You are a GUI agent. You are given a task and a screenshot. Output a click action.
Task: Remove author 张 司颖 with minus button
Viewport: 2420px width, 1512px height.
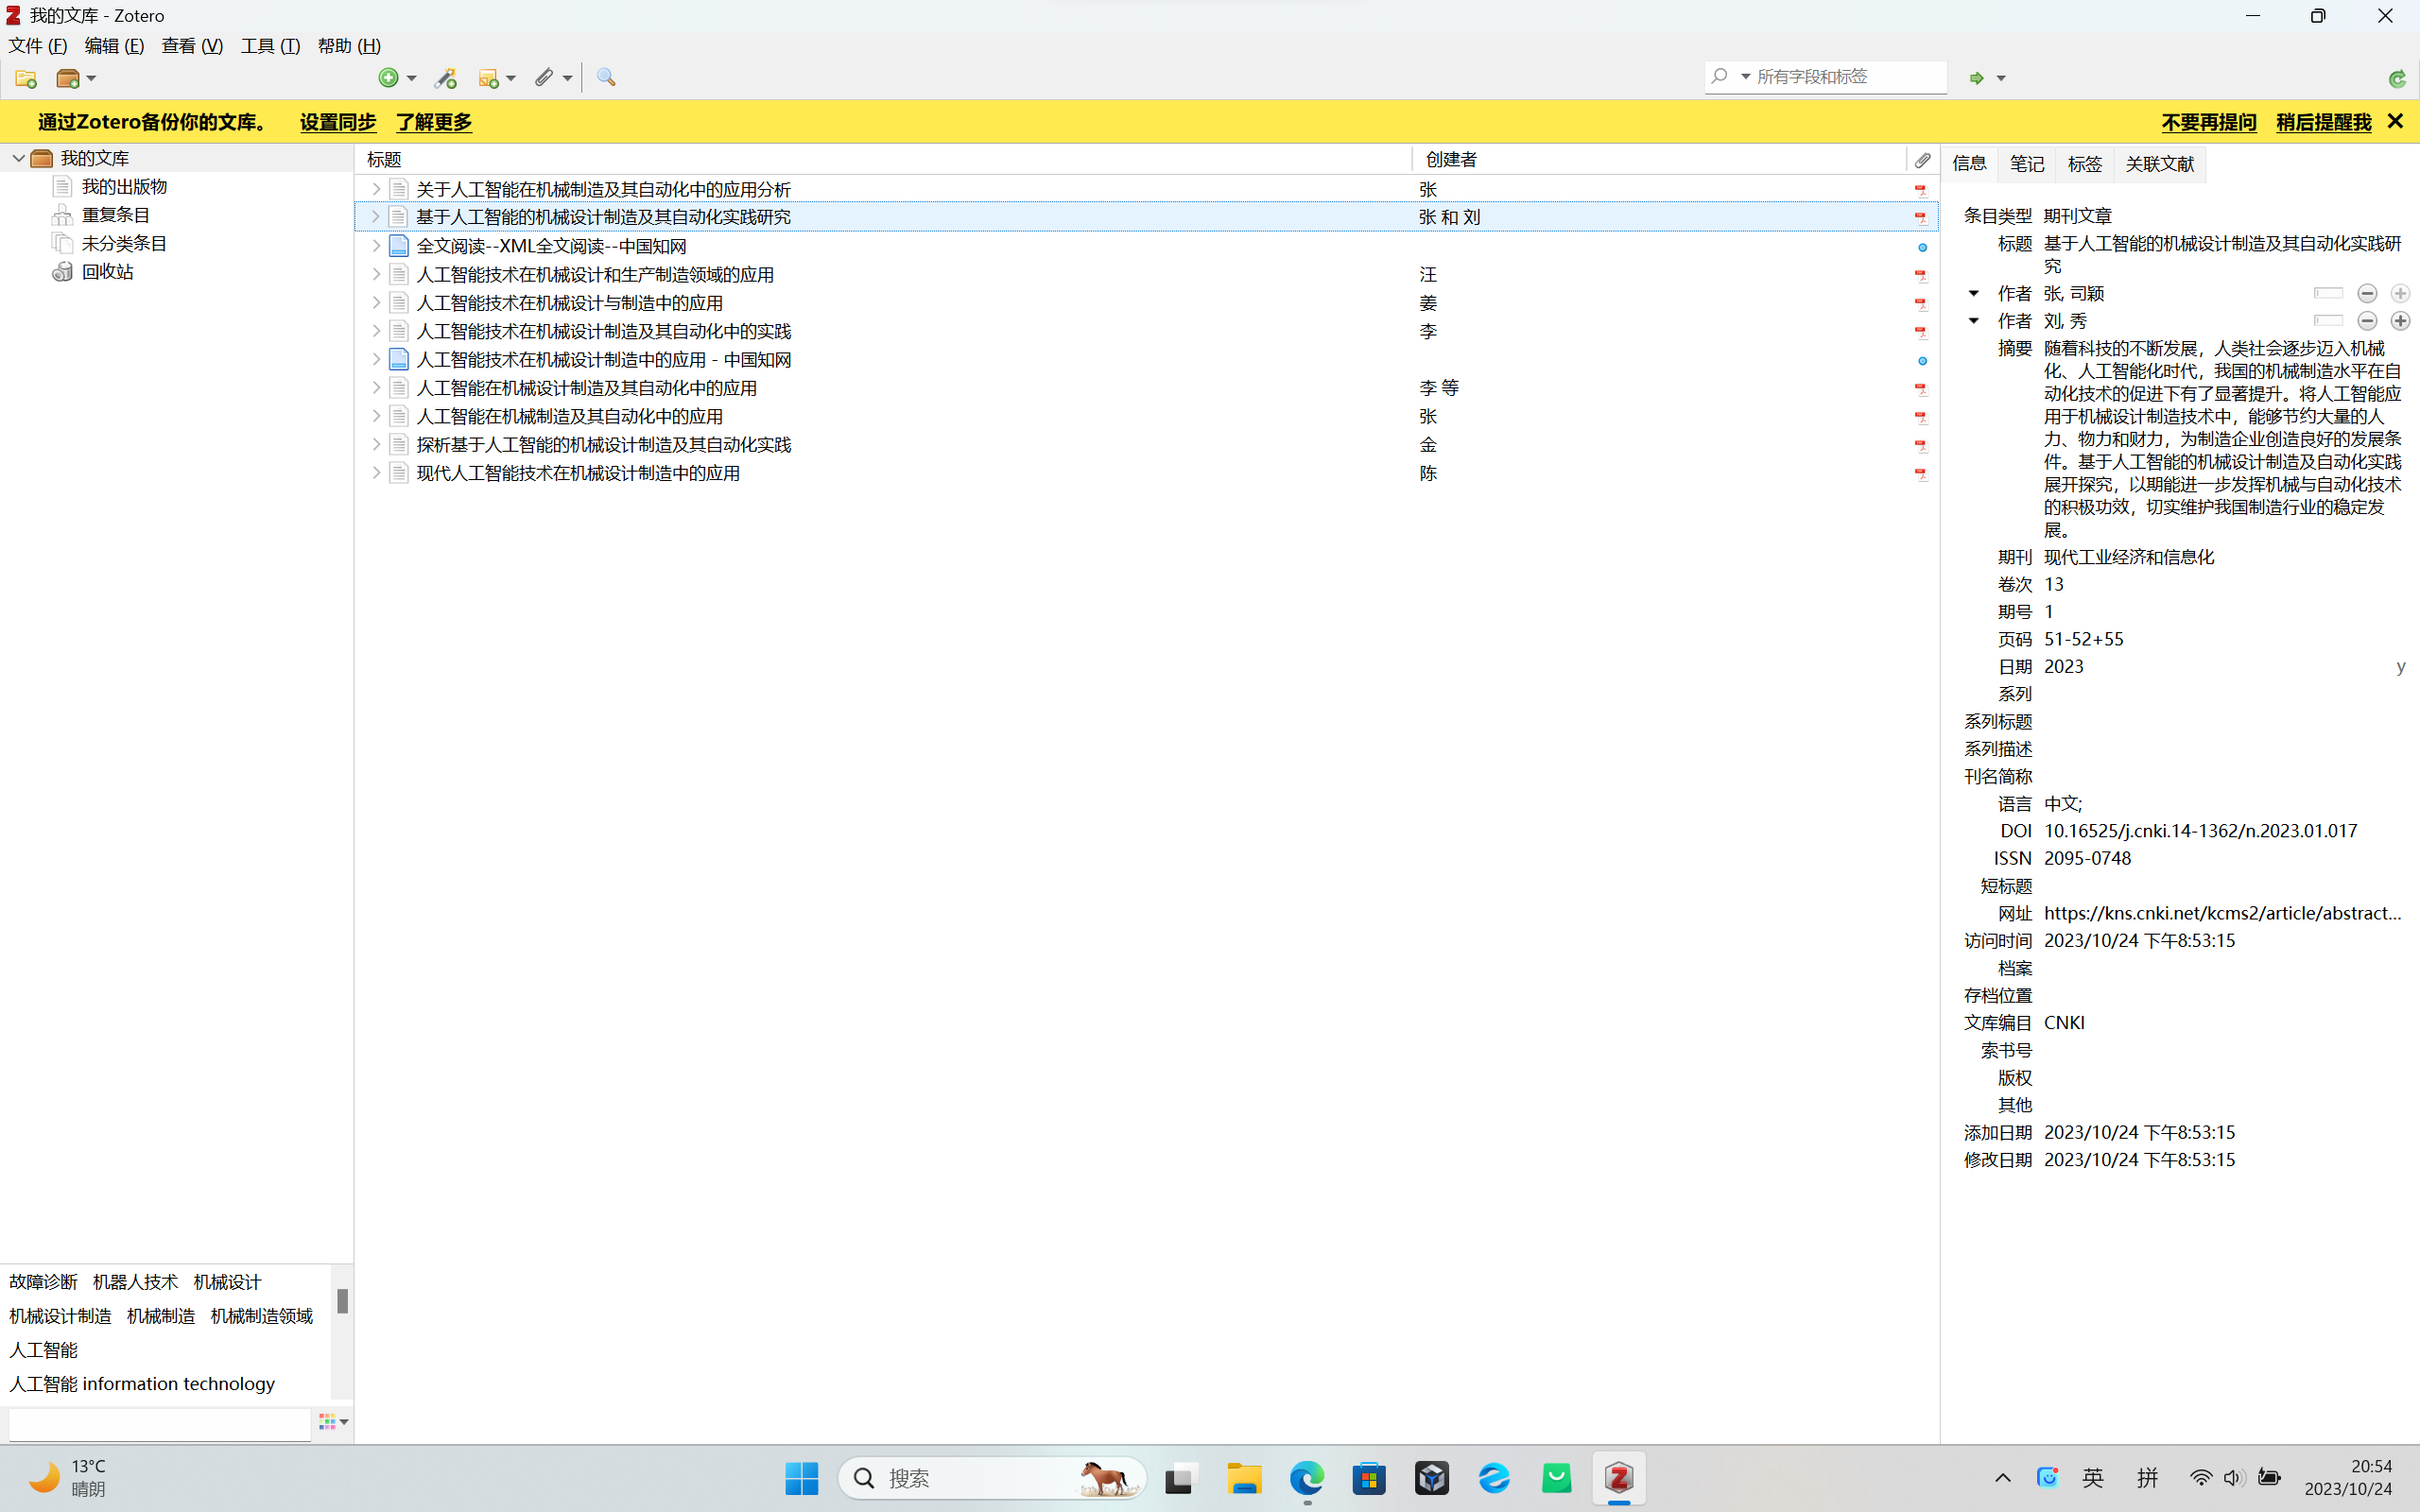tap(2367, 293)
